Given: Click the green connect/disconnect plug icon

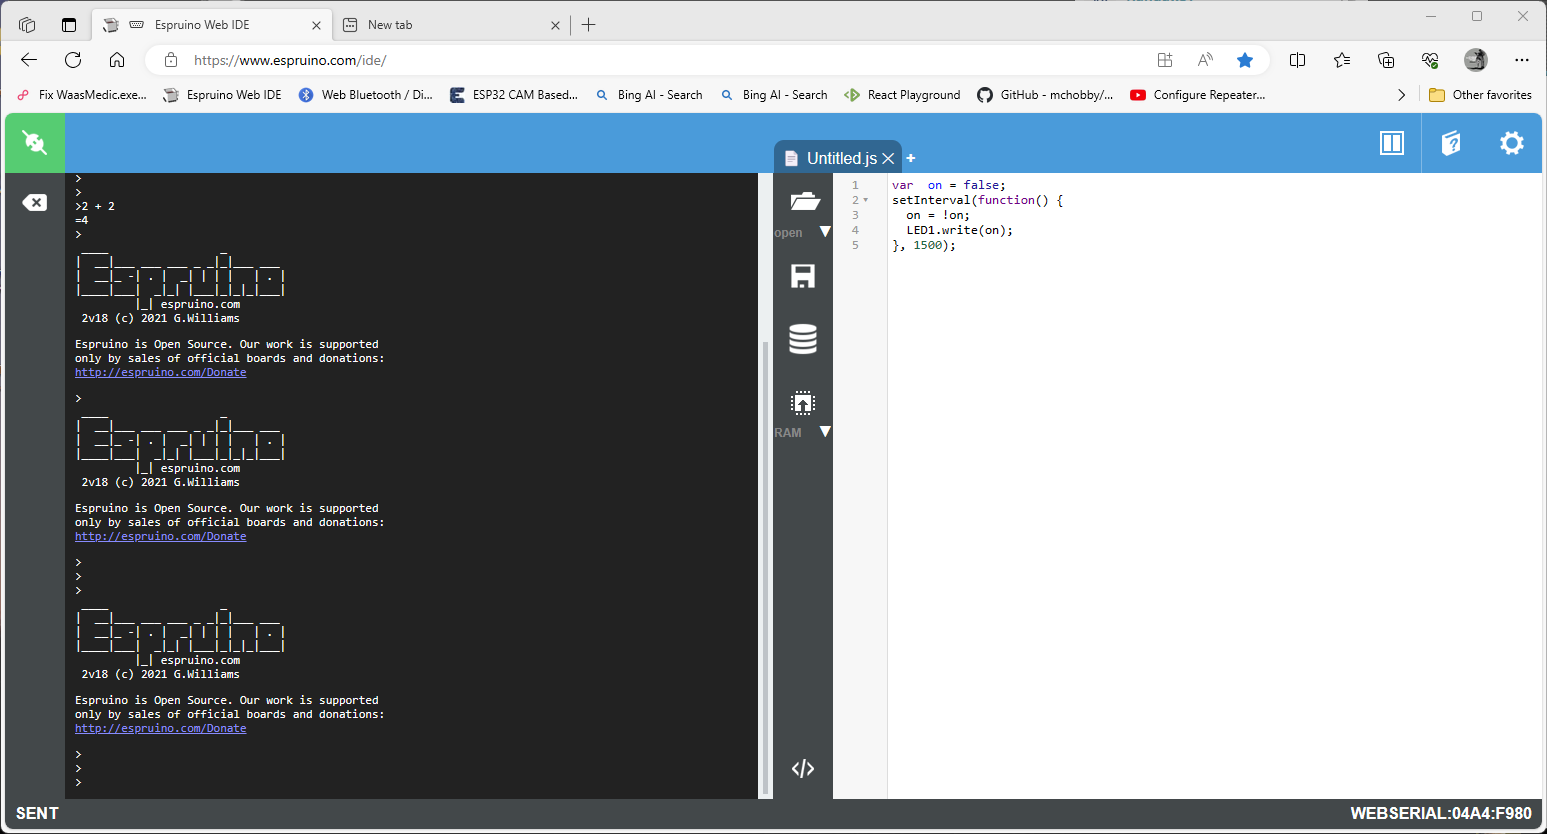Looking at the screenshot, I should (x=35, y=143).
